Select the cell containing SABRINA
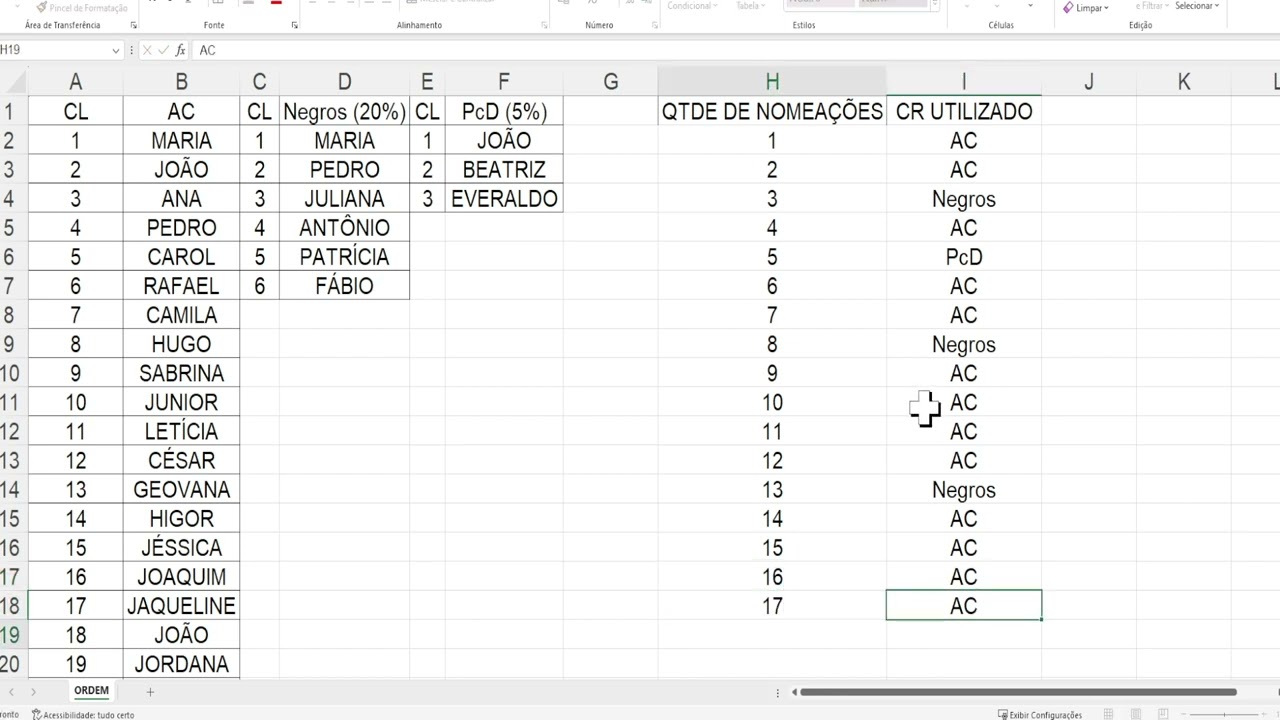The height and width of the screenshot is (720, 1280). [181, 373]
